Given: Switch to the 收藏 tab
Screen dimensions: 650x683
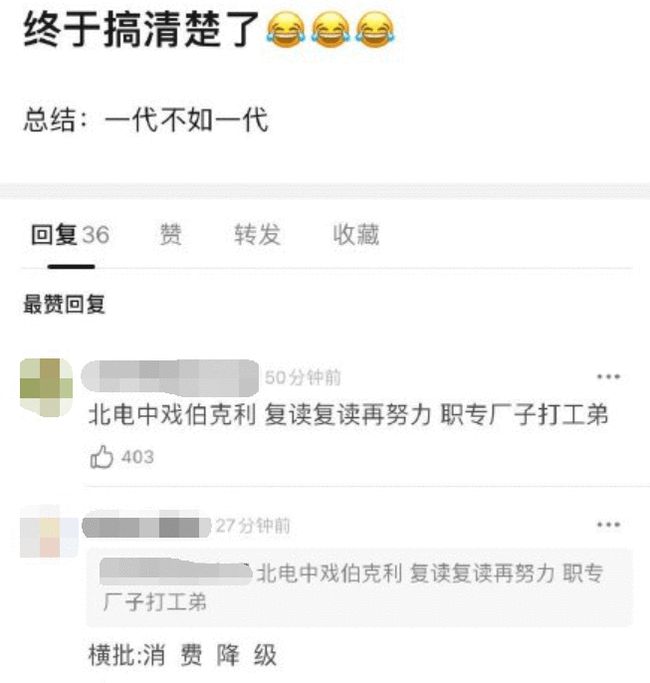Looking at the screenshot, I should [x=356, y=235].
